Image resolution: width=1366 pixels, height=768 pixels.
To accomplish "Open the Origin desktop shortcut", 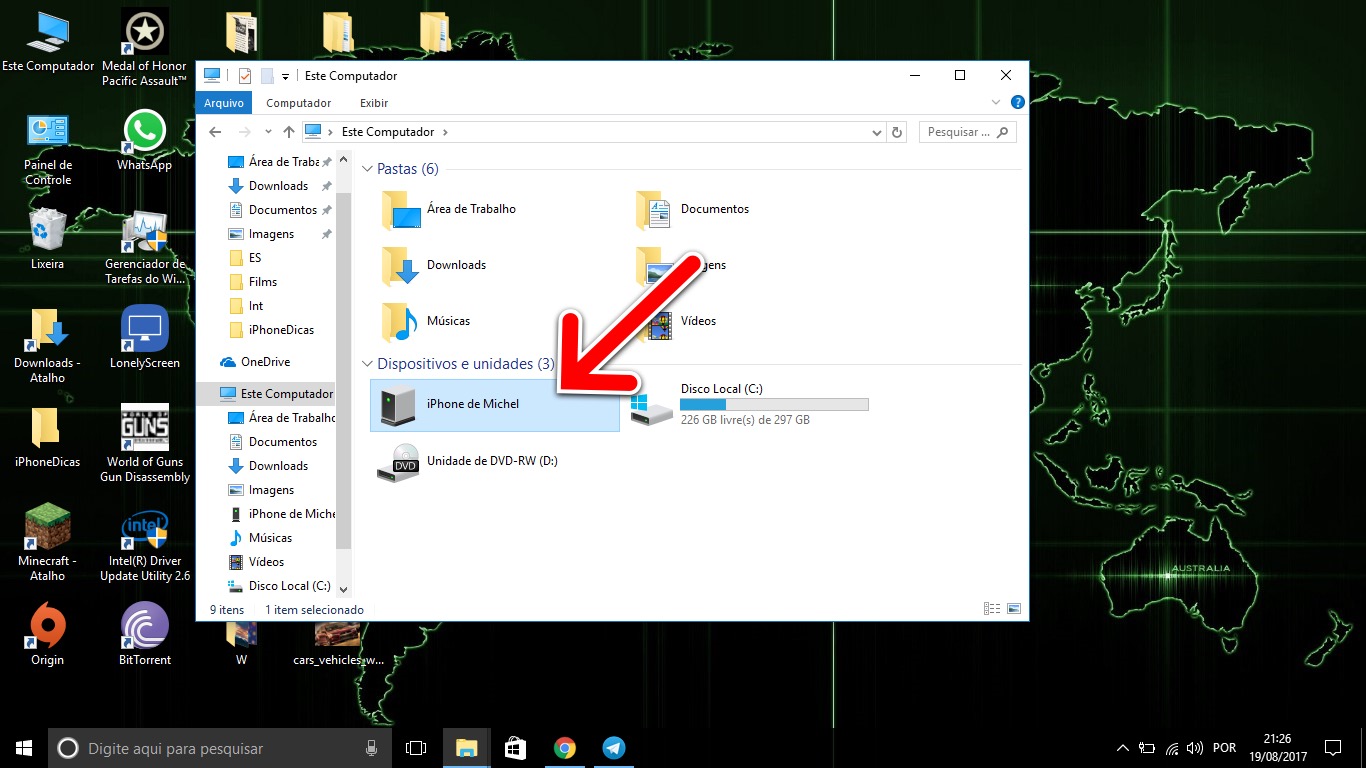I will (47, 634).
